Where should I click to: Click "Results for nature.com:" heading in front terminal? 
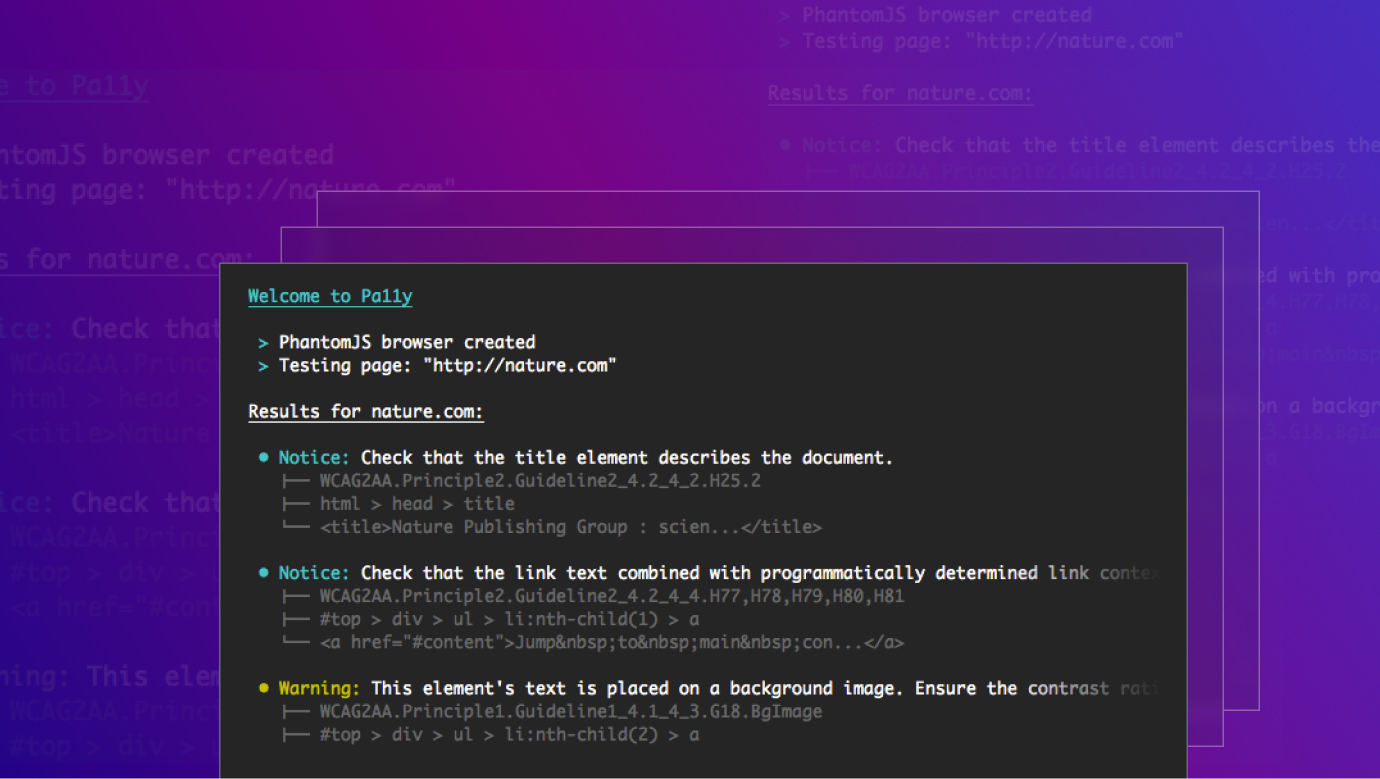pos(366,412)
